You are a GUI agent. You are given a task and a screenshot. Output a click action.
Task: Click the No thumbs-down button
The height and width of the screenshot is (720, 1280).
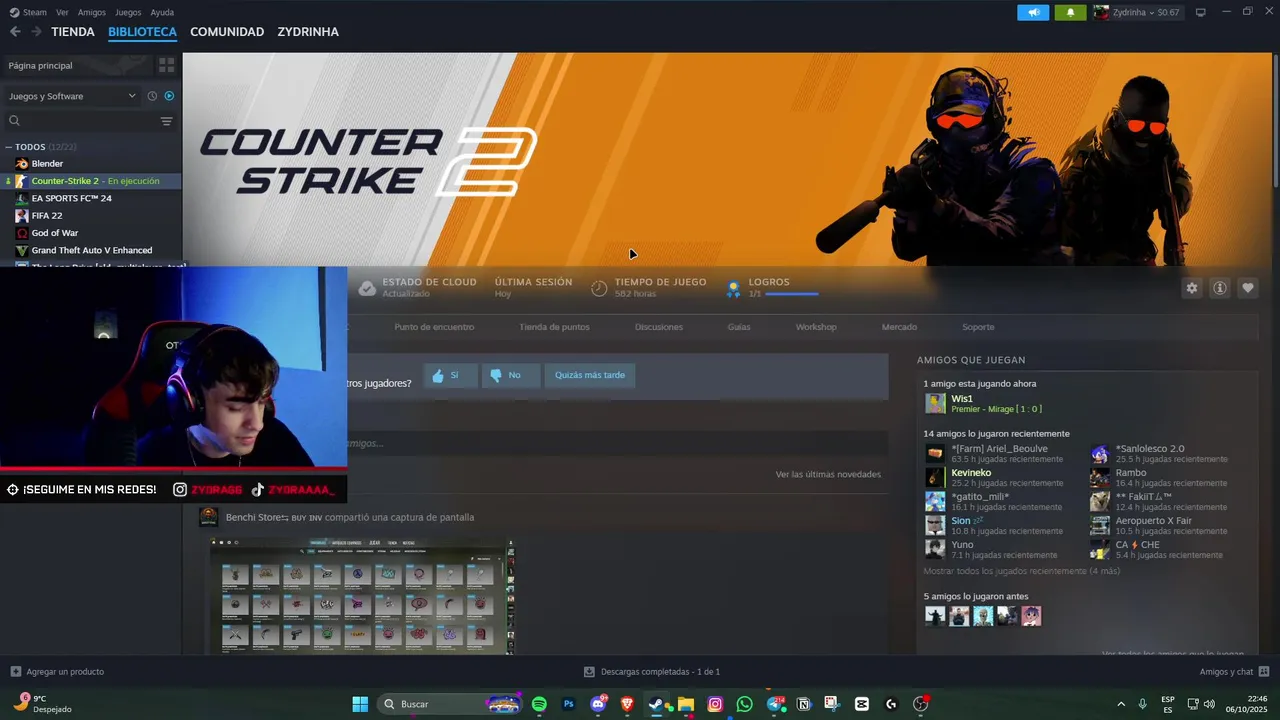click(x=511, y=375)
